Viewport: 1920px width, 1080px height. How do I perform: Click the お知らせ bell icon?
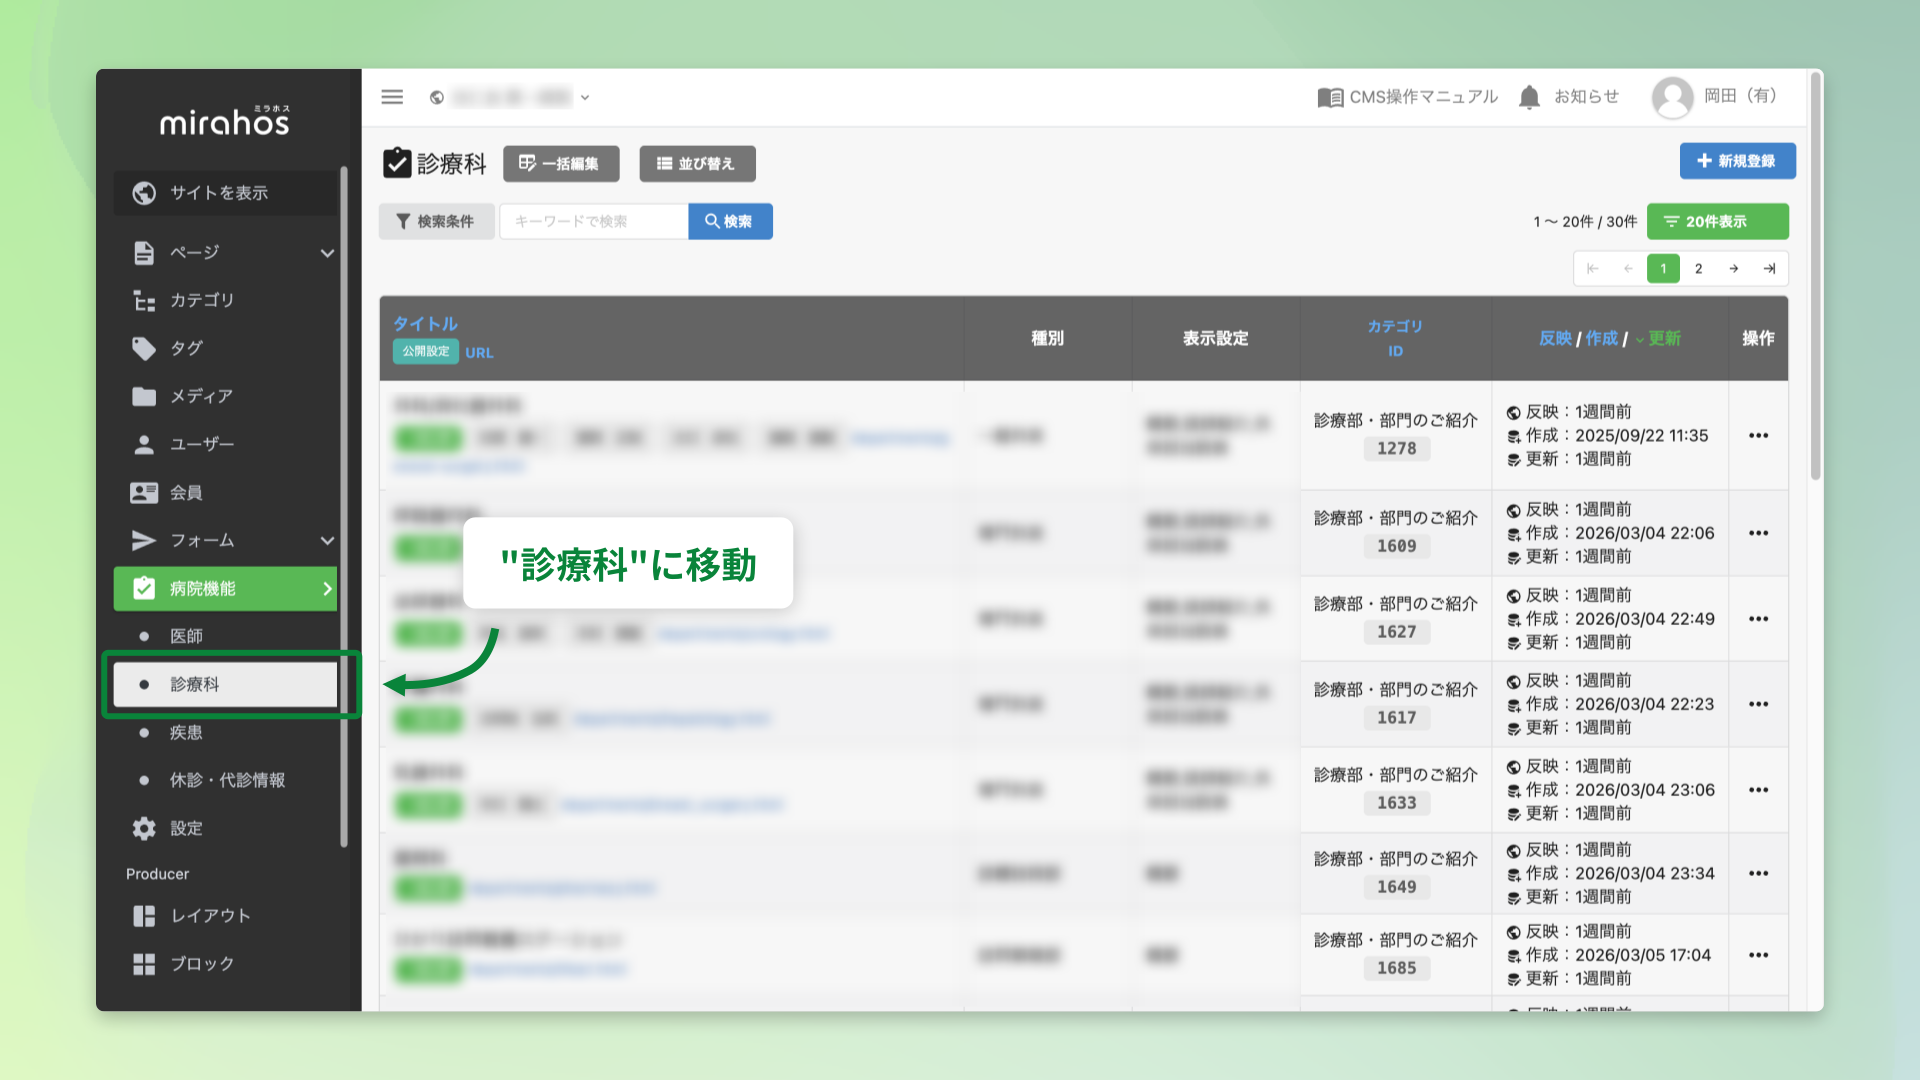1529,97
